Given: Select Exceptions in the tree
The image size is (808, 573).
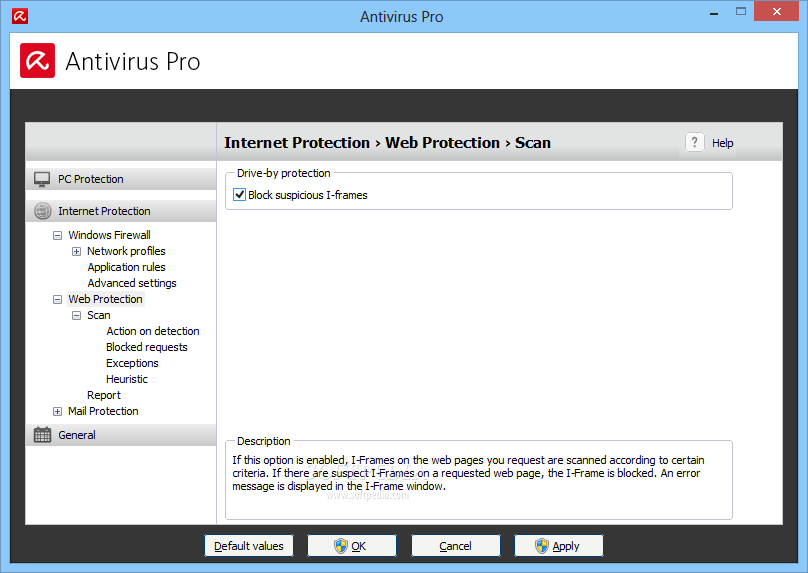Looking at the screenshot, I should point(132,363).
